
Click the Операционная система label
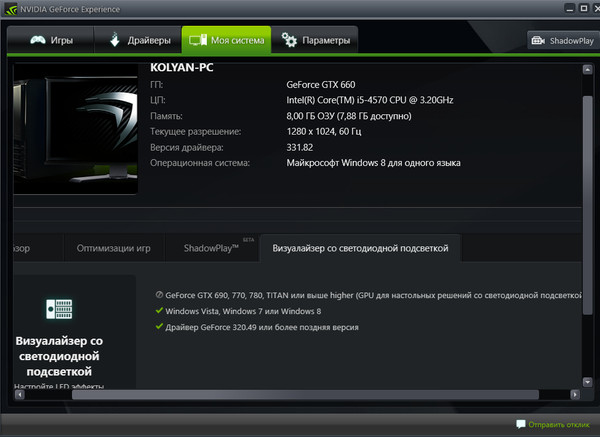200,163
